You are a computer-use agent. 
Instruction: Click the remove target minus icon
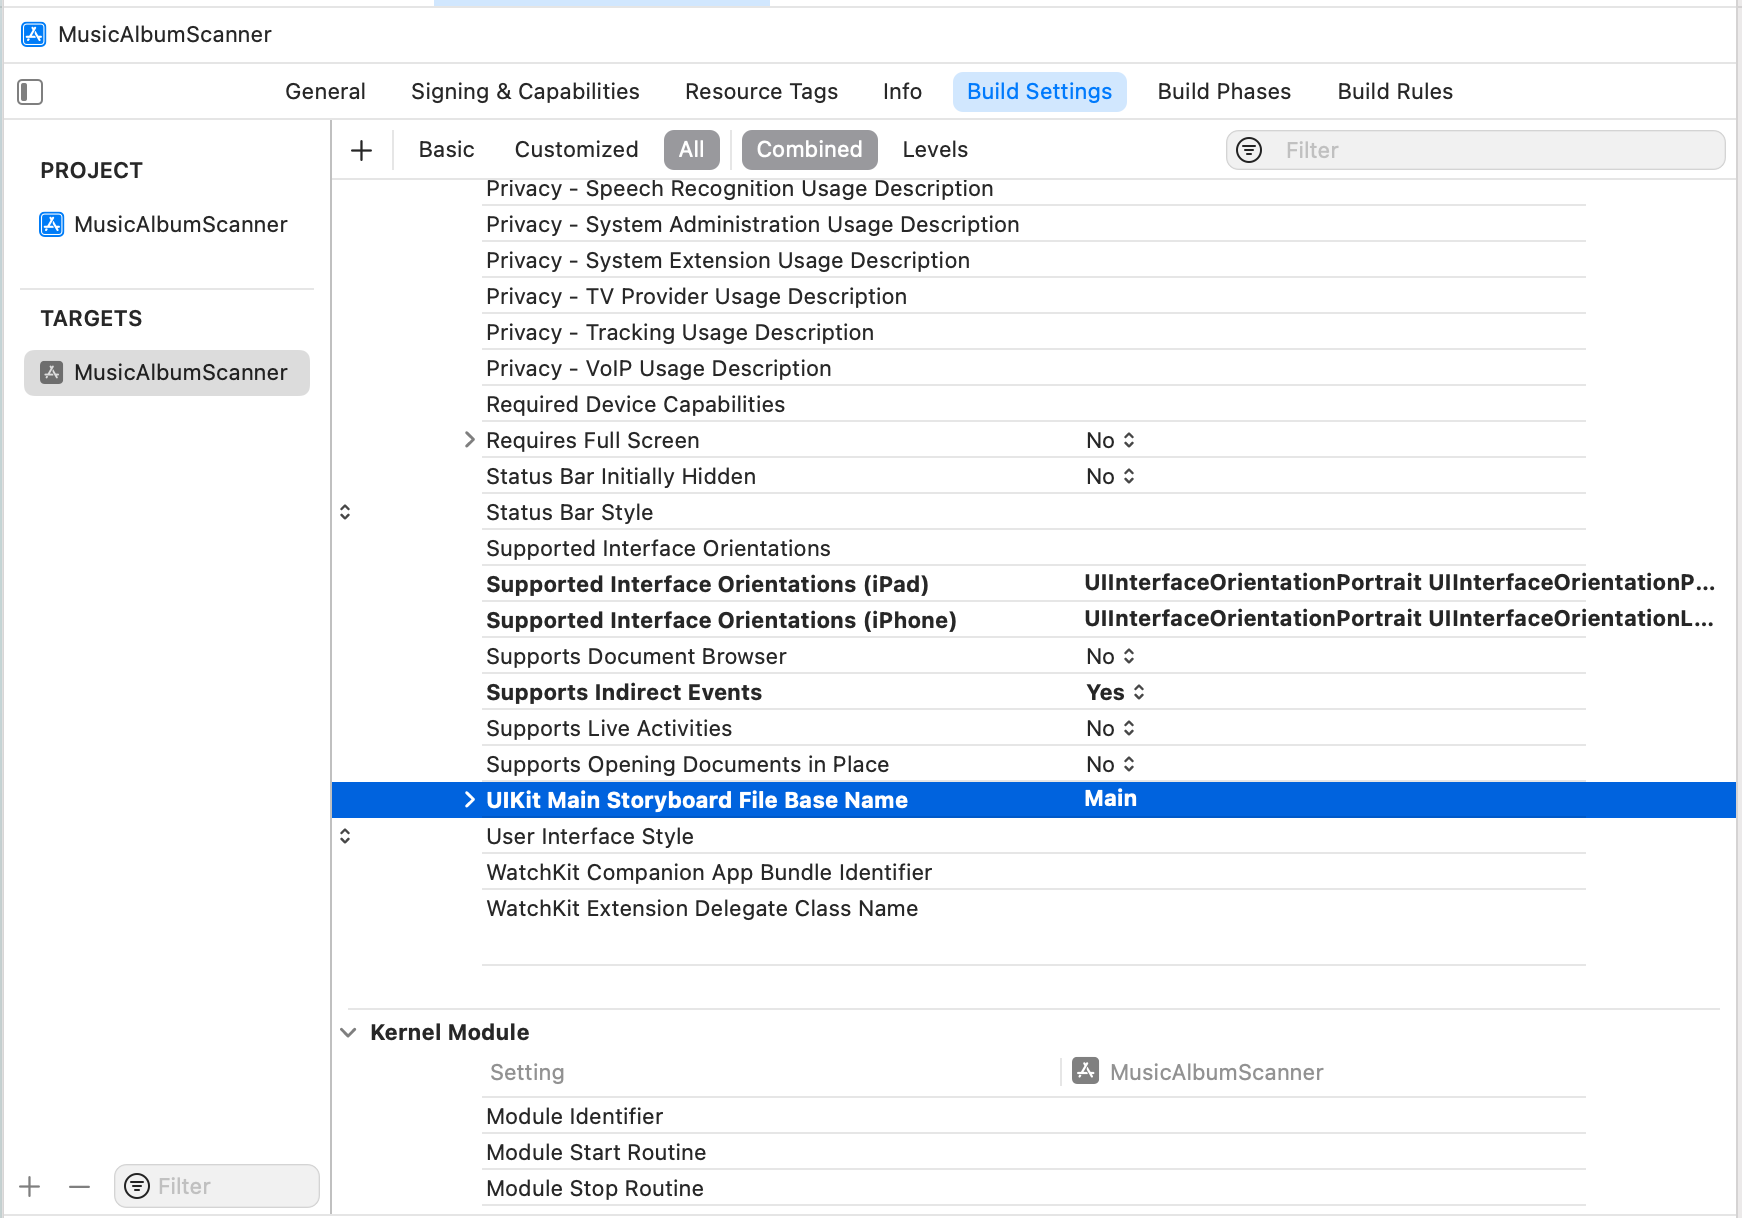coord(80,1186)
